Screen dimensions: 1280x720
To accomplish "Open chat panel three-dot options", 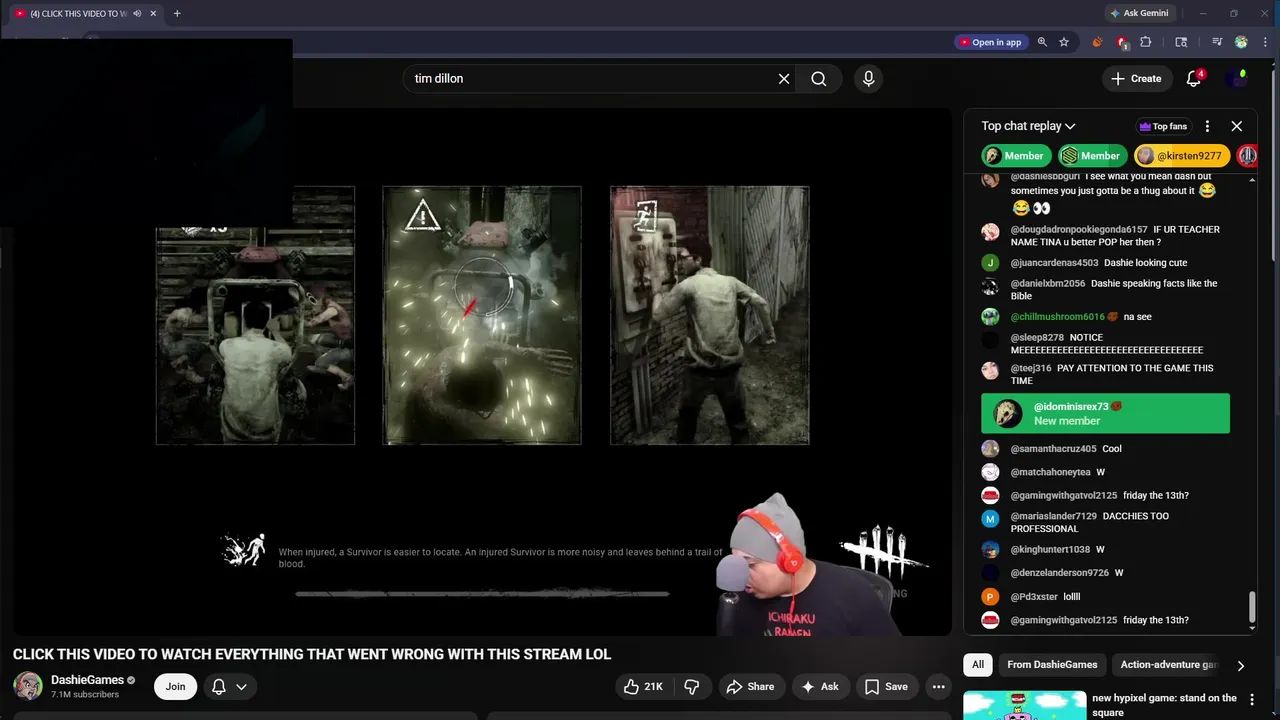I will [1207, 126].
